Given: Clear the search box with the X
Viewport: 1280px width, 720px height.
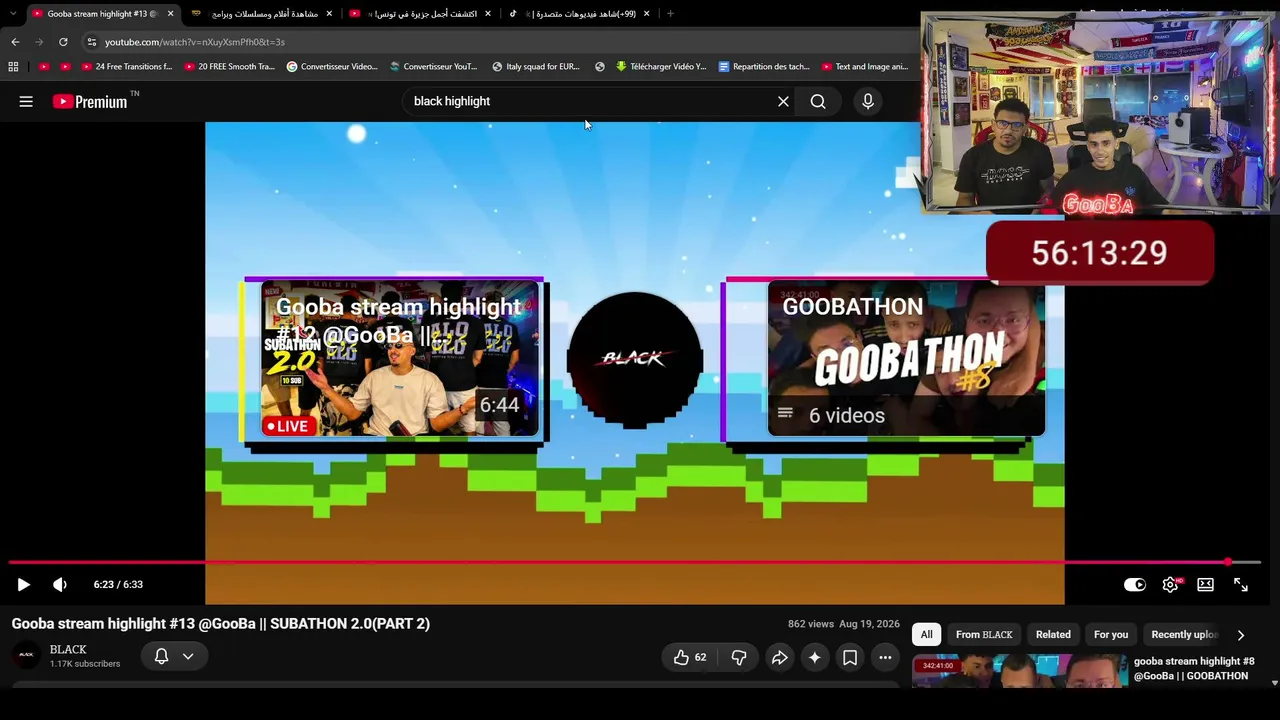Looking at the screenshot, I should click(783, 101).
